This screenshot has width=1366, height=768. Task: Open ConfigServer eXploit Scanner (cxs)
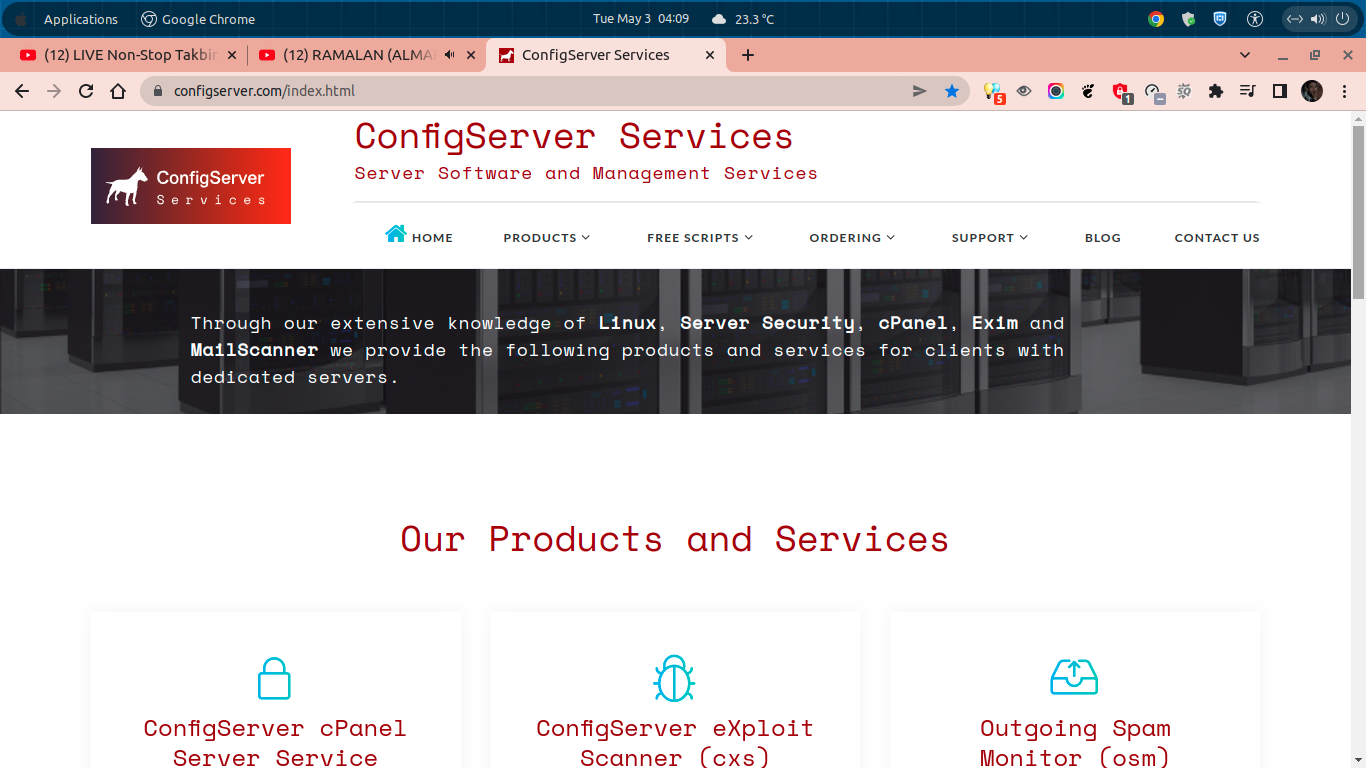click(x=675, y=742)
